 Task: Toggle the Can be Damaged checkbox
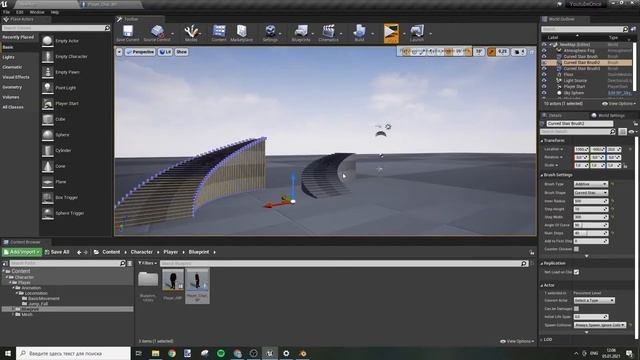(576, 309)
